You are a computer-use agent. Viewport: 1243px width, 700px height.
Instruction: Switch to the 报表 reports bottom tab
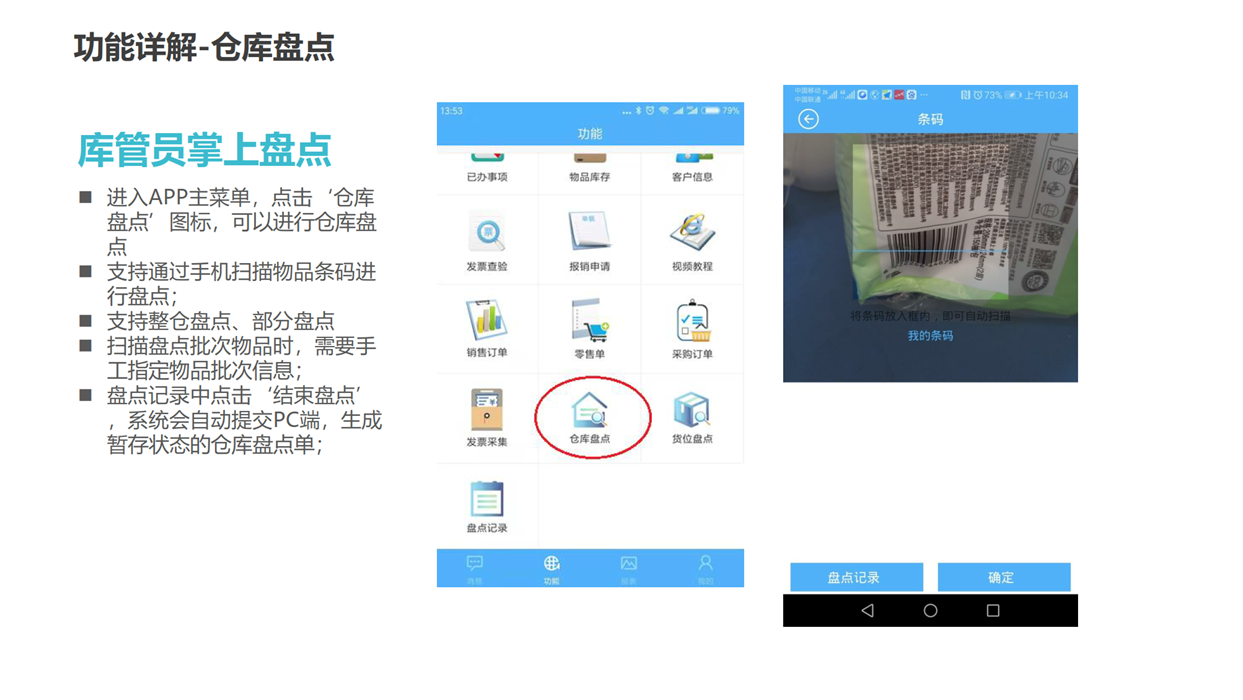[x=628, y=568]
